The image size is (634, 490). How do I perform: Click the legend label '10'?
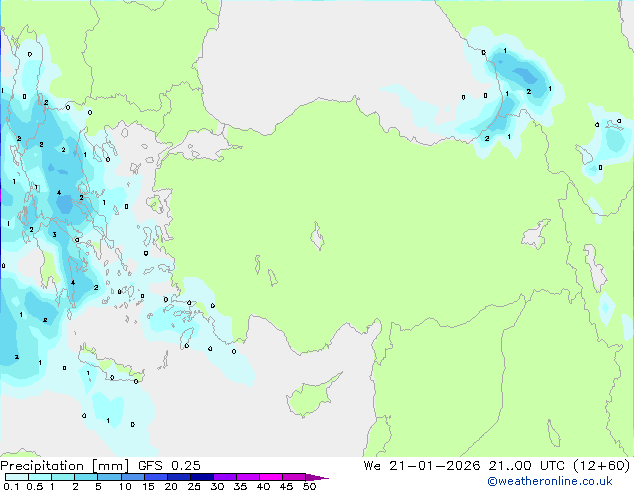pos(125,486)
